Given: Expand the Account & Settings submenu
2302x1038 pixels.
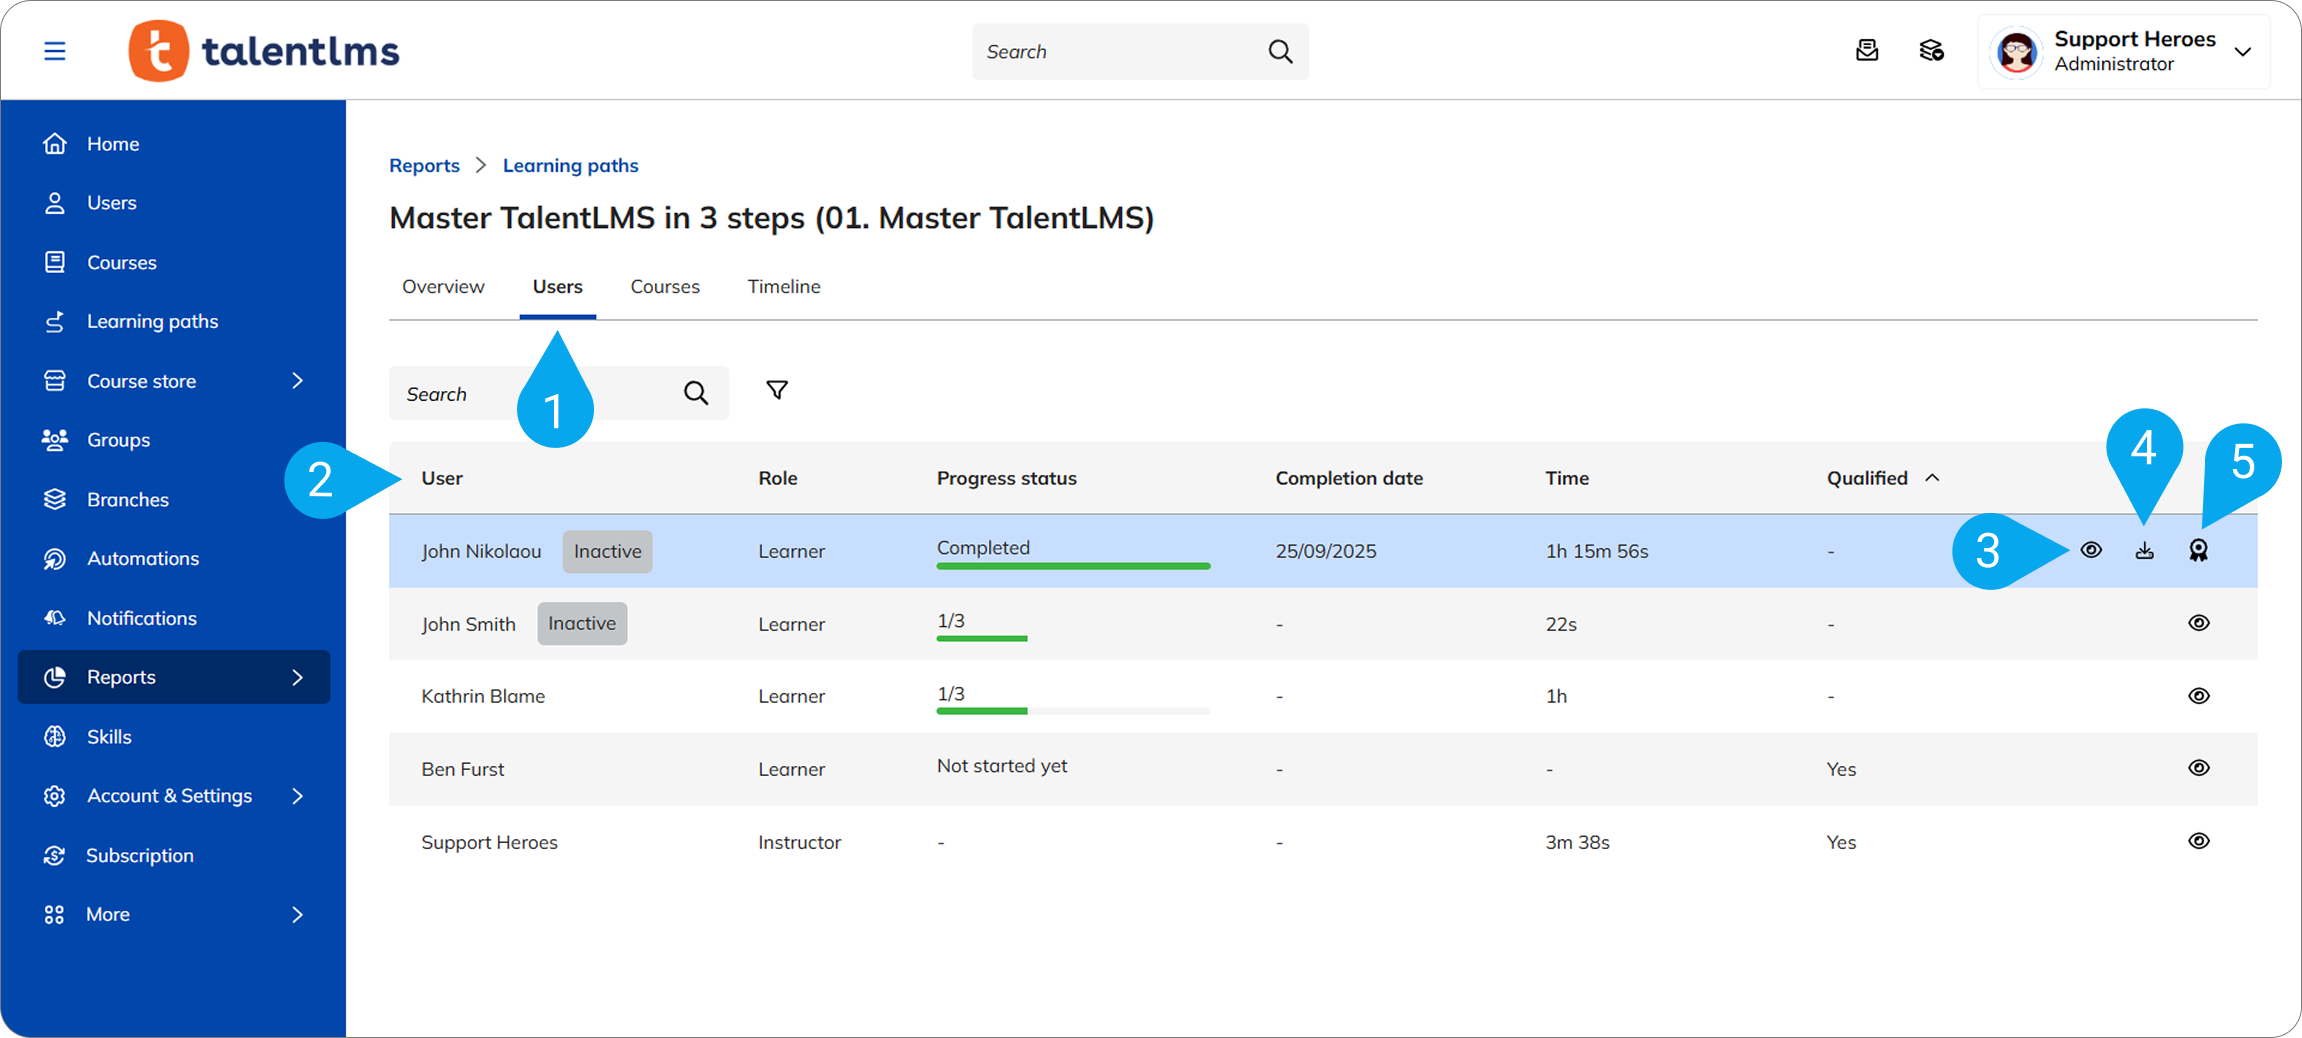Looking at the screenshot, I should pyautogui.click(x=297, y=796).
